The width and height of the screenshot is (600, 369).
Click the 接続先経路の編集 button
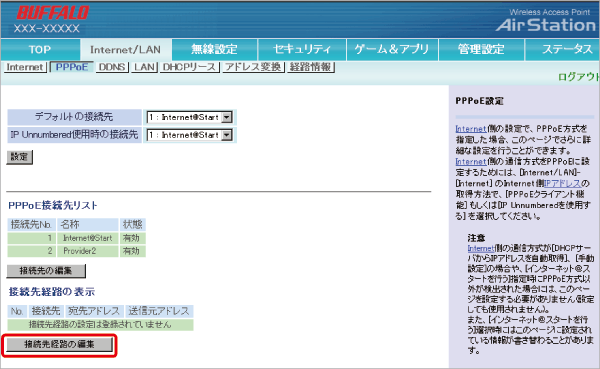(x=59, y=344)
